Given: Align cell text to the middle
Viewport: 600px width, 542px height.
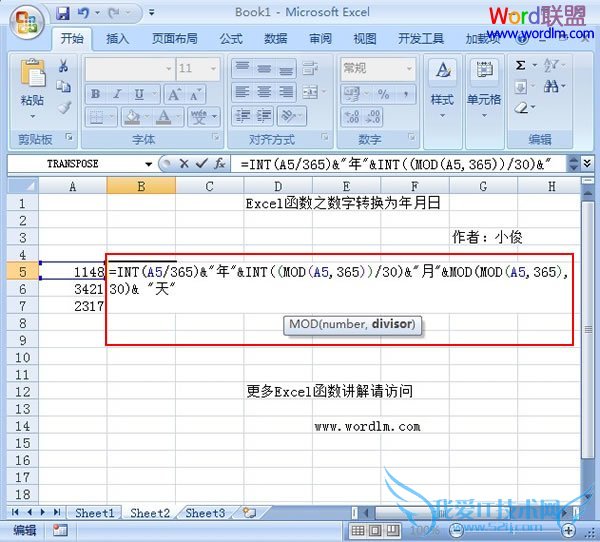Looking at the screenshot, I should (x=264, y=68).
